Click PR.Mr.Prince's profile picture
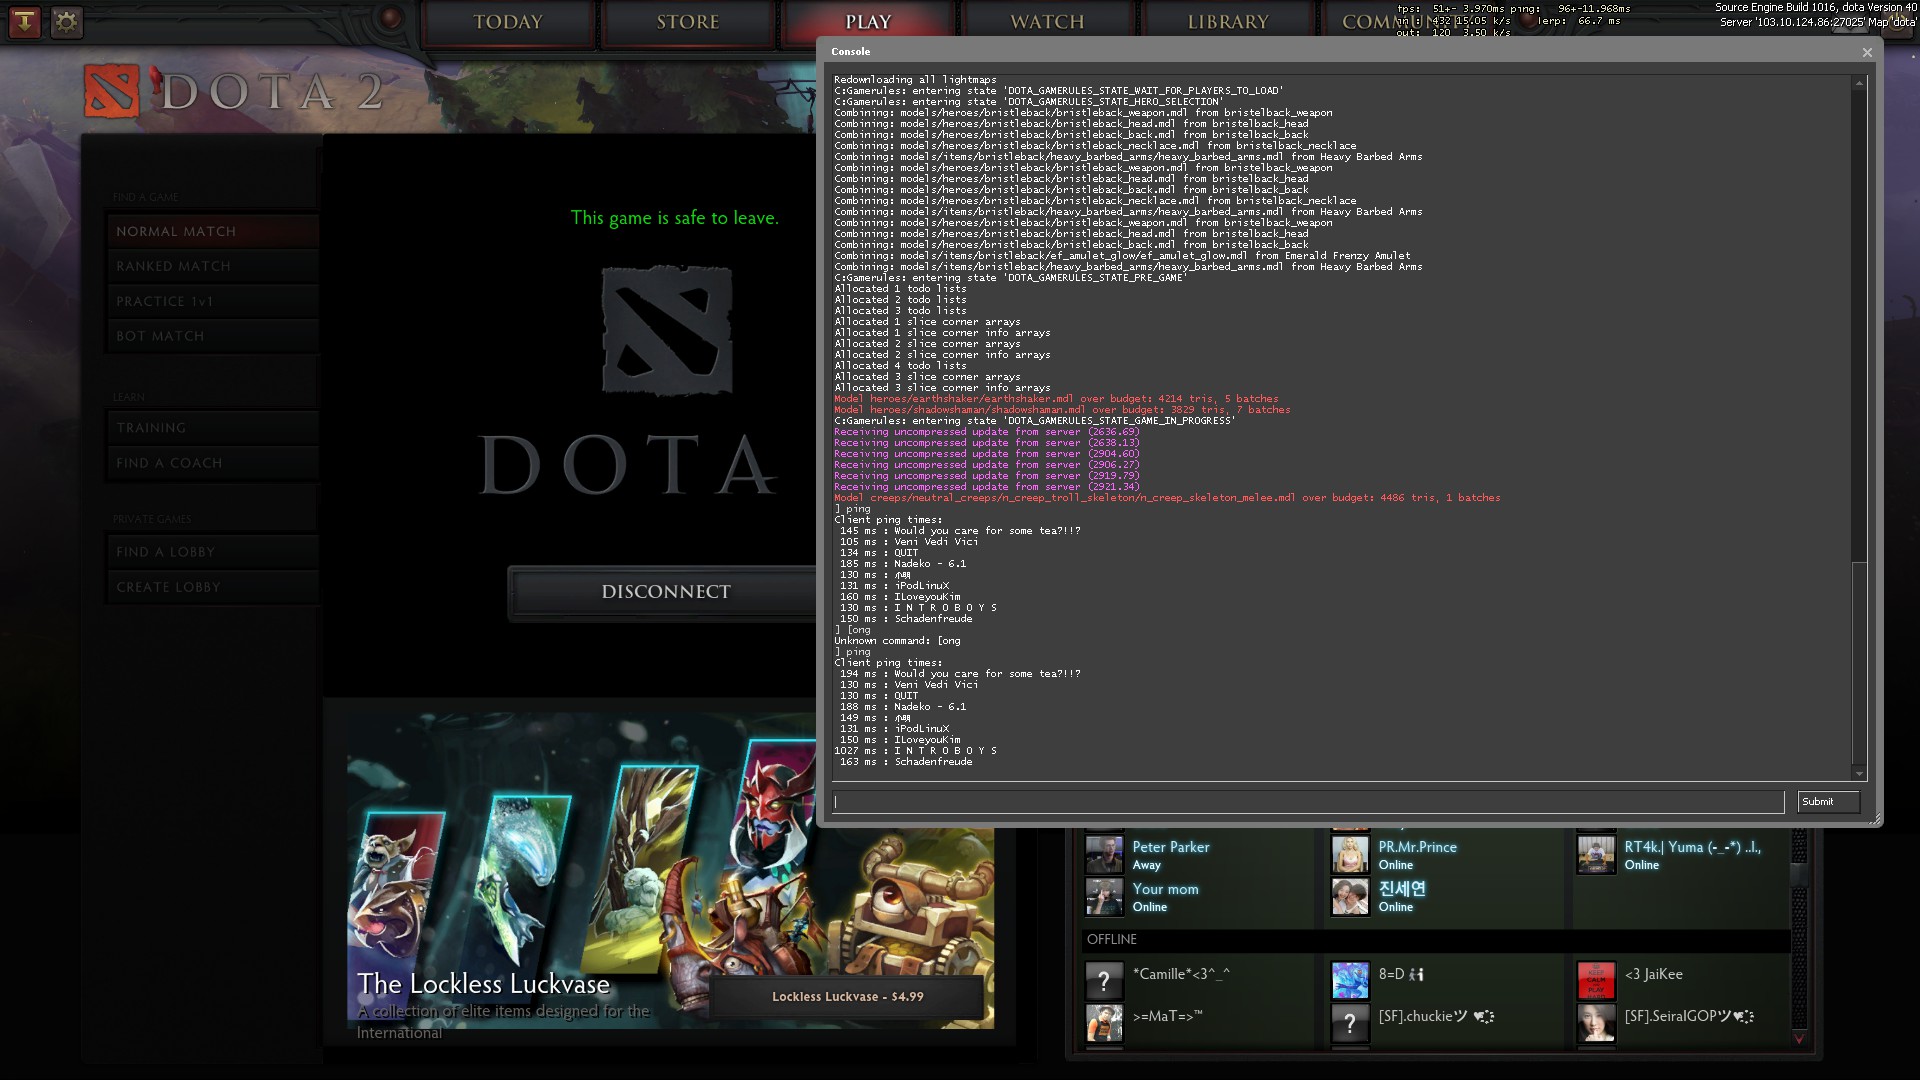Image resolution: width=1920 pixels, height=1080 pixels. click(x=1350, y=855)
